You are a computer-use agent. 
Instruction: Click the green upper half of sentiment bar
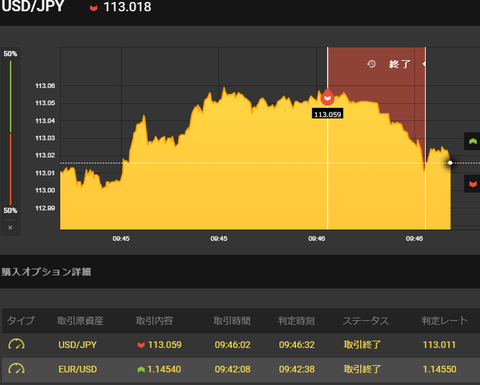(x=11, y=97)
